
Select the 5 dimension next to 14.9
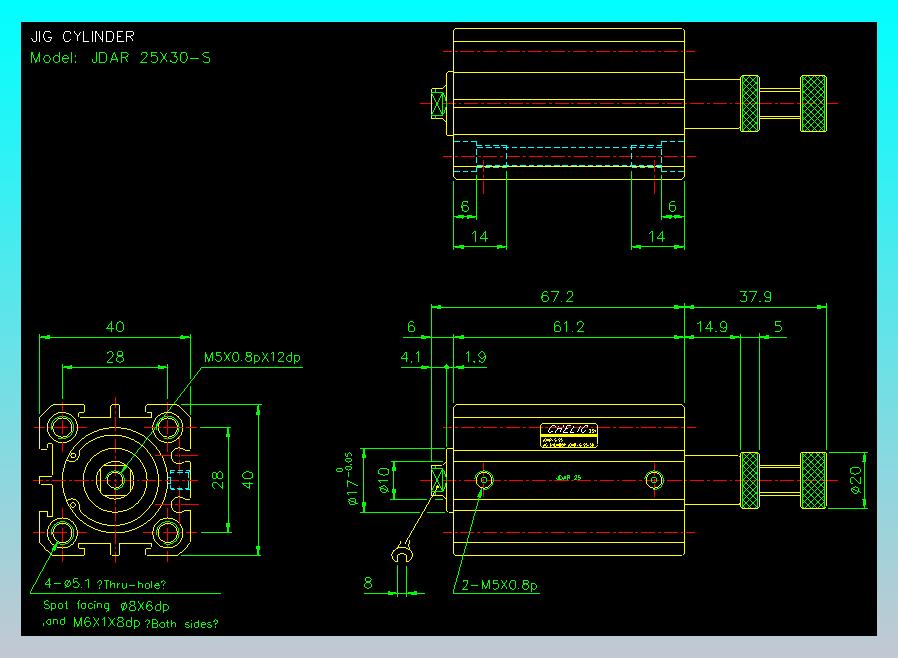778,327
